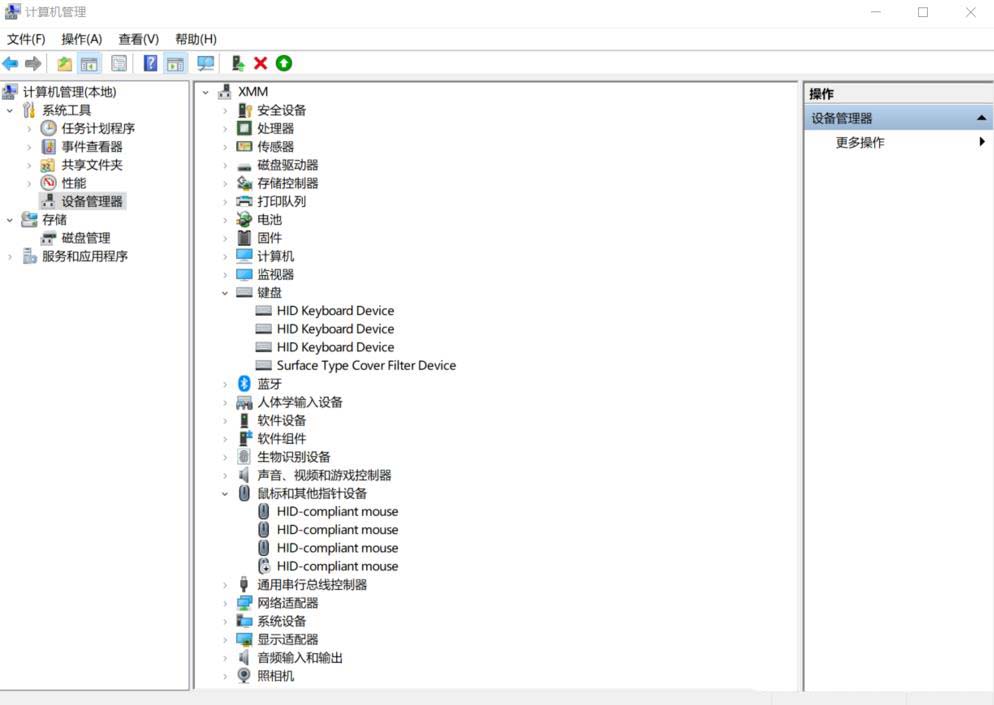Select Surface Type Cover Filter Device
This screenshot has width=994, height=705.
pos(366,365)
